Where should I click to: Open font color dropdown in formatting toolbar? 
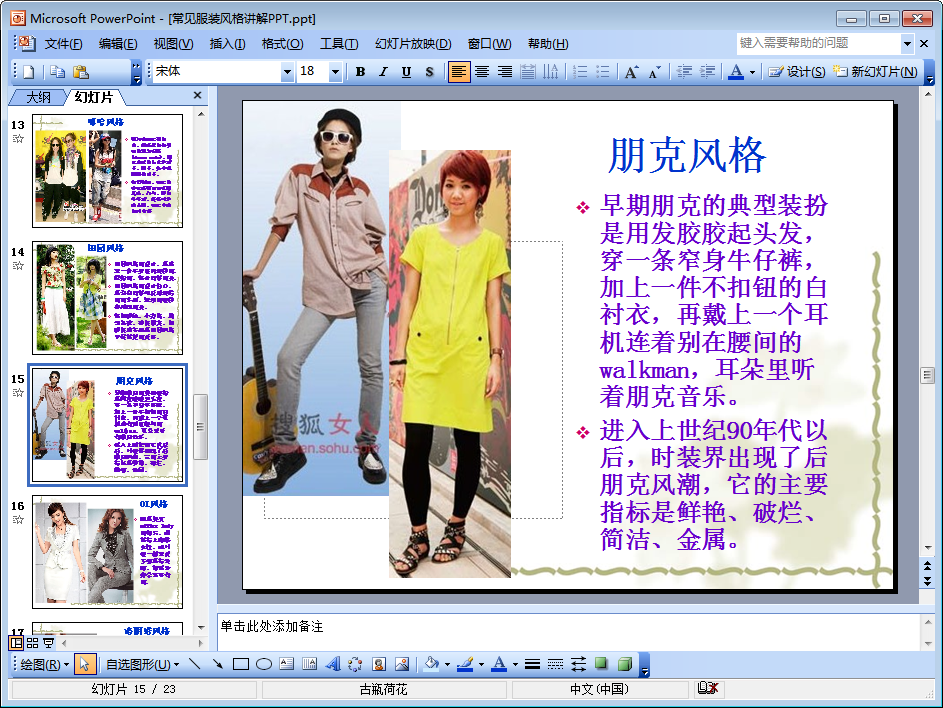[752, 73]
